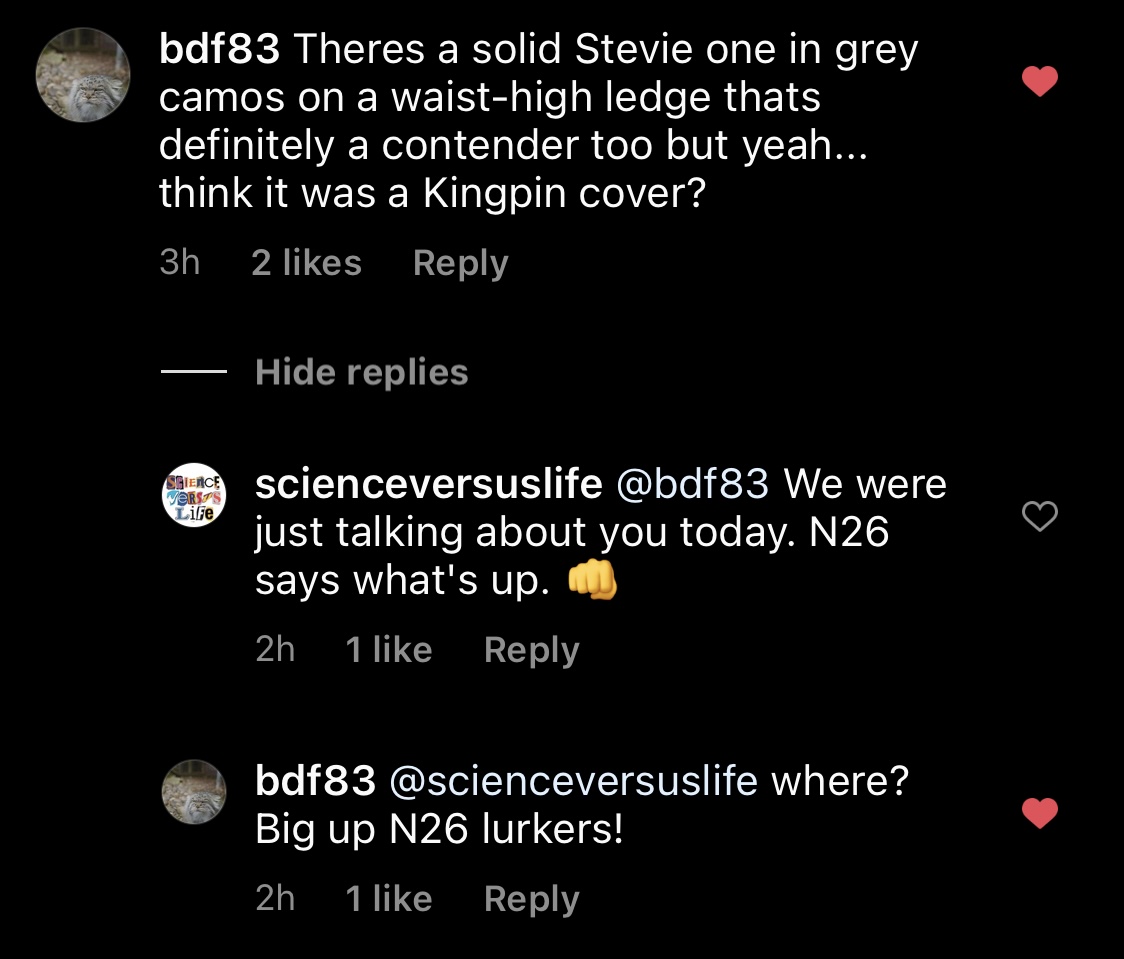Tap the scienceversuslife username

(428, 484)
